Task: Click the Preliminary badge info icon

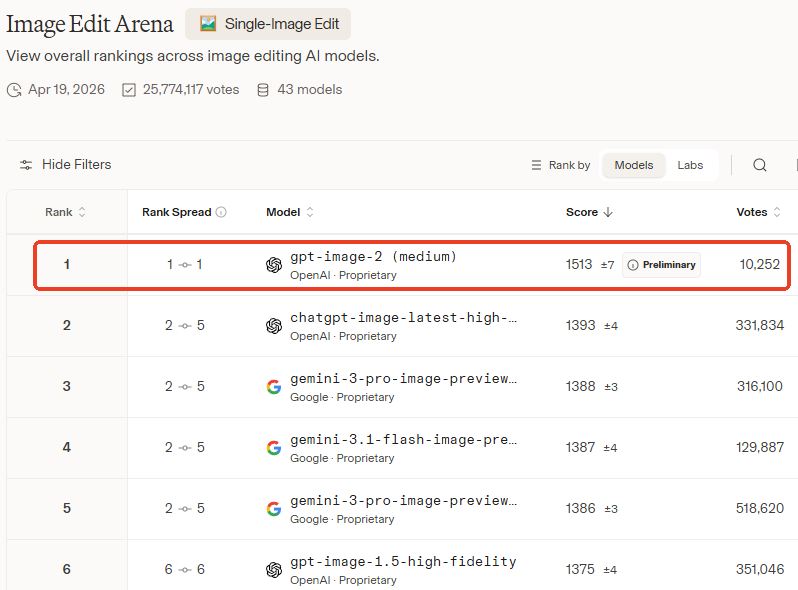Action: 633,265
